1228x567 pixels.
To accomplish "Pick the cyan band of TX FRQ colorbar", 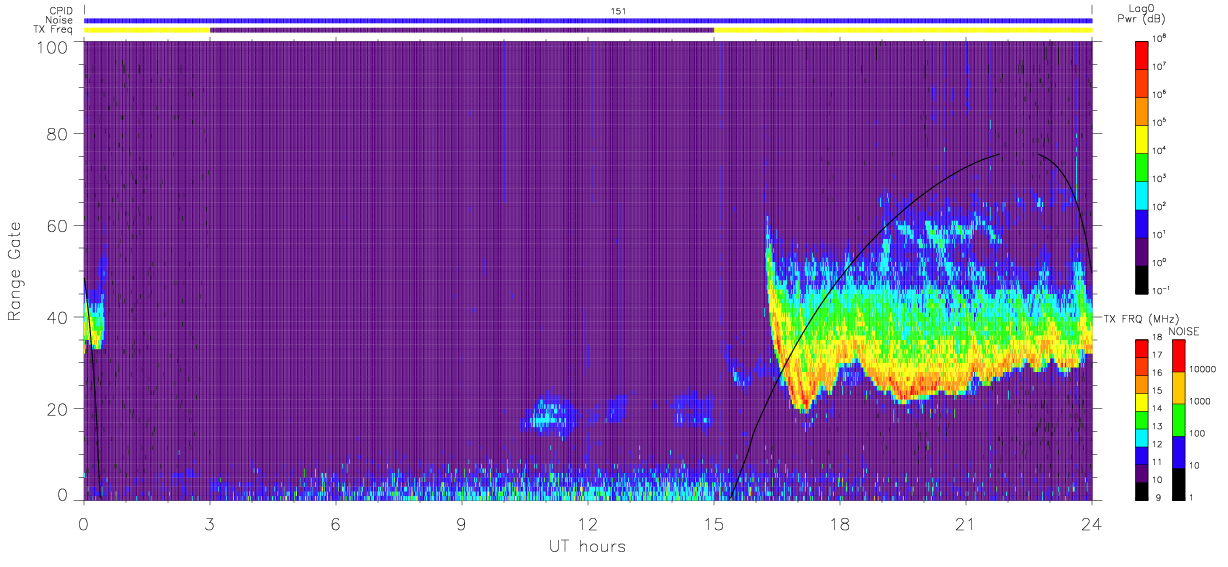I will pyautogui.click(x=1143, y=437).
